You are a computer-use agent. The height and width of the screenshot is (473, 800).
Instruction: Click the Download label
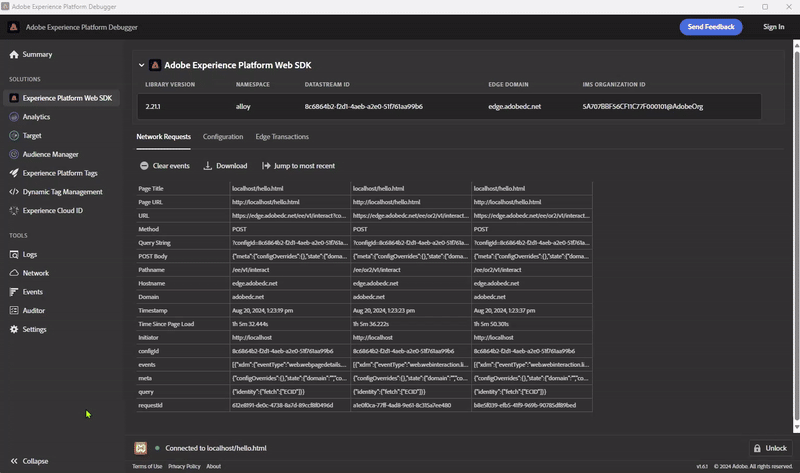pyautogui.click(x=232, y=166)
